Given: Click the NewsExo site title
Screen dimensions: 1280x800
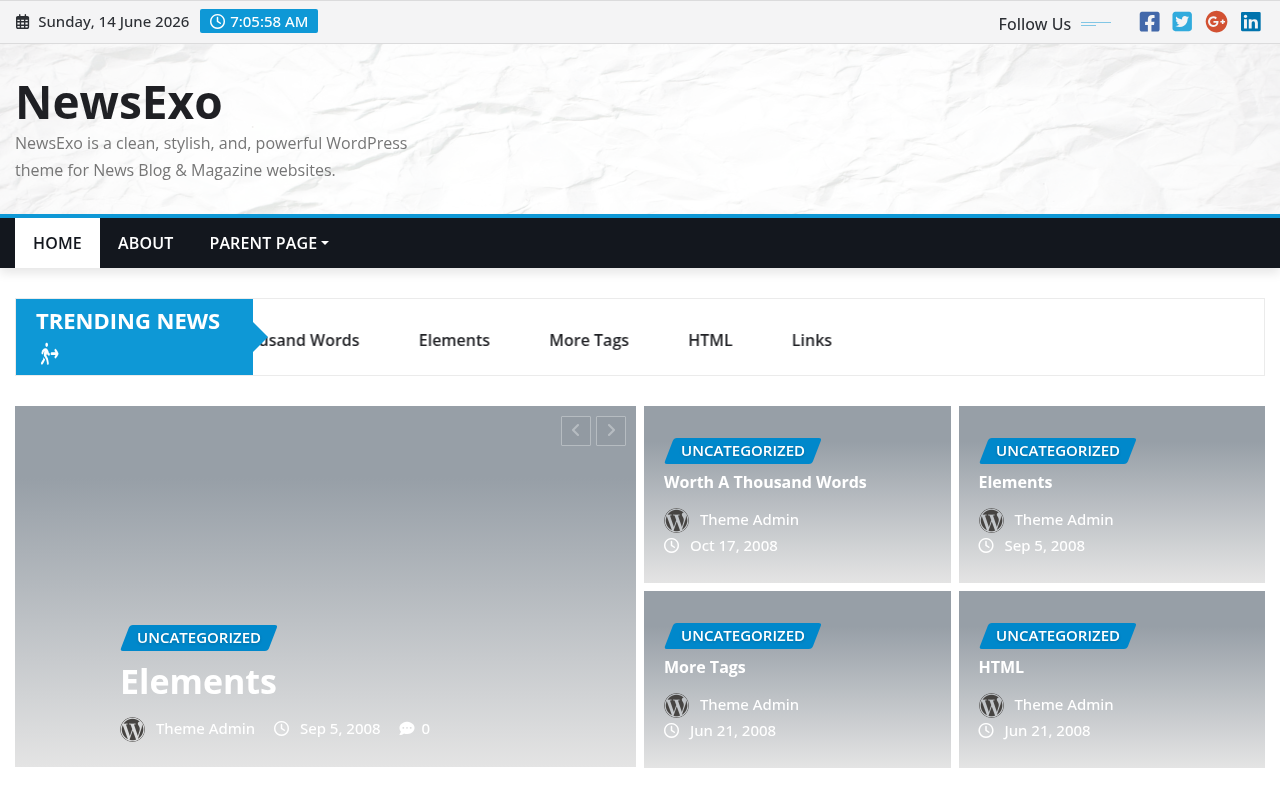Looking at the screenshot, I should point(119,102).
